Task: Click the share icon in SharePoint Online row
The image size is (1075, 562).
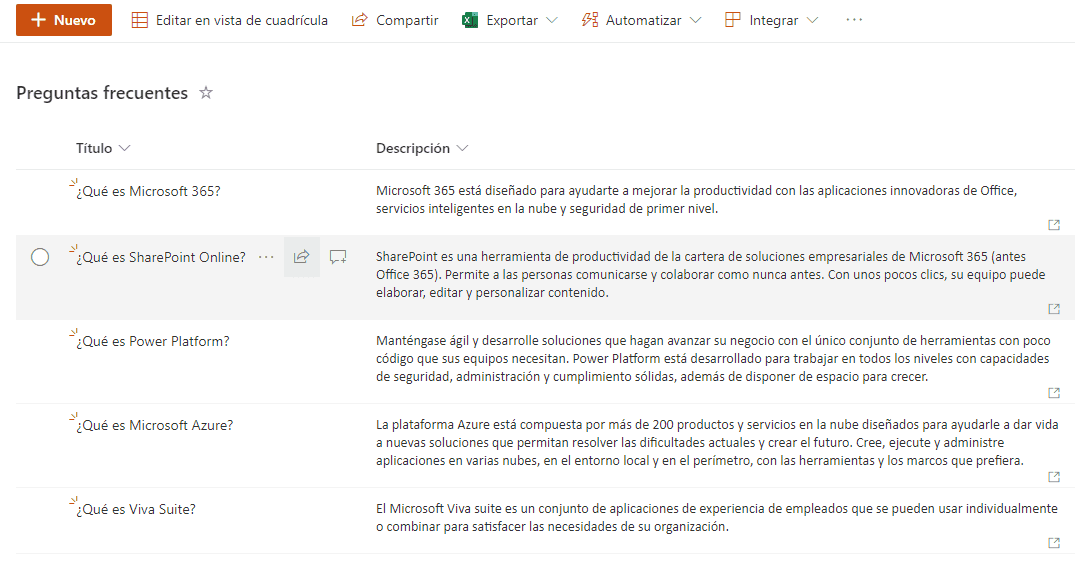Action: [302, 257]
